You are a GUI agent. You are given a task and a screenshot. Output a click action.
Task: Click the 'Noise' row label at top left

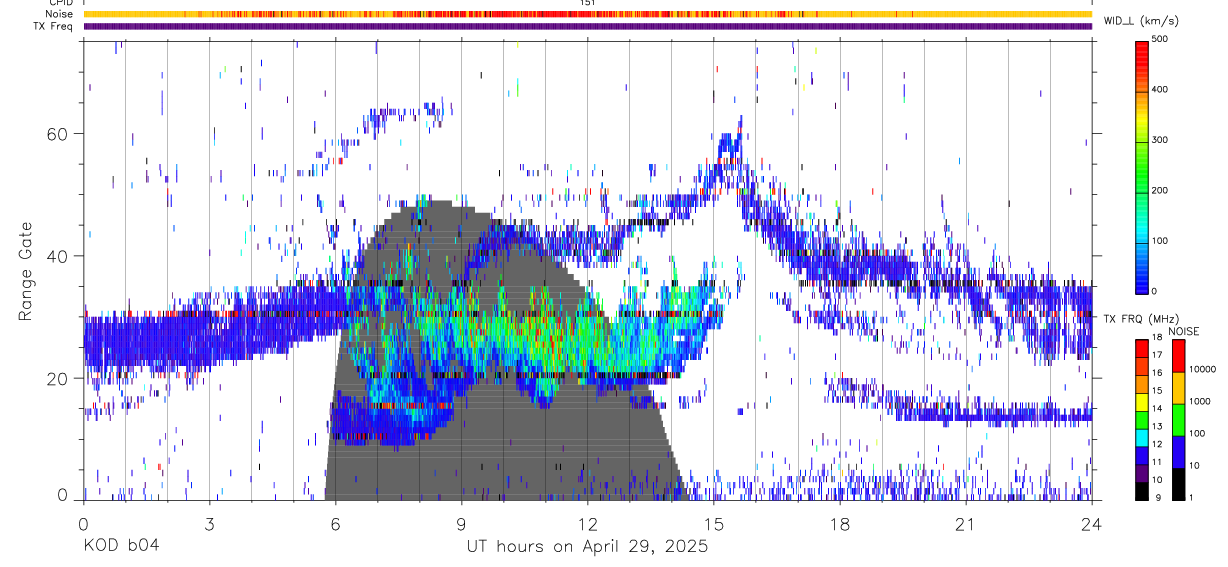coord(60,14)
